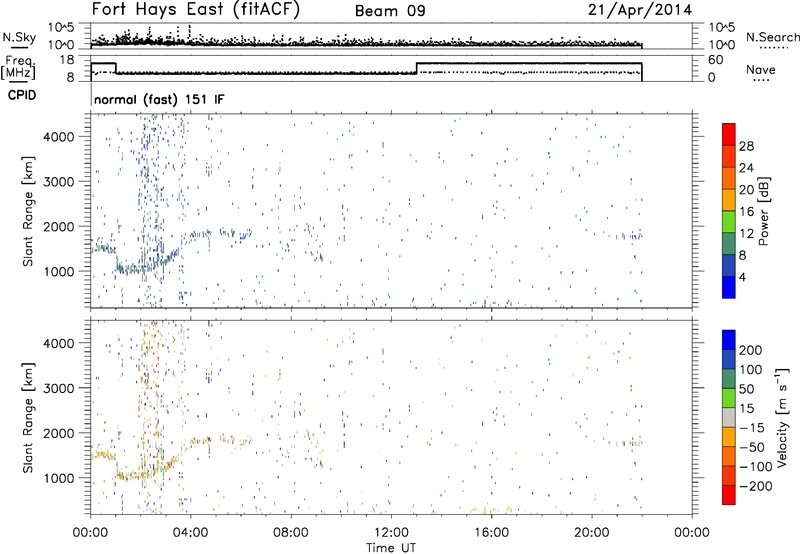800x554 pixels.
Task: Click the "16" label on Power colorbar
Action: [746, 212]
